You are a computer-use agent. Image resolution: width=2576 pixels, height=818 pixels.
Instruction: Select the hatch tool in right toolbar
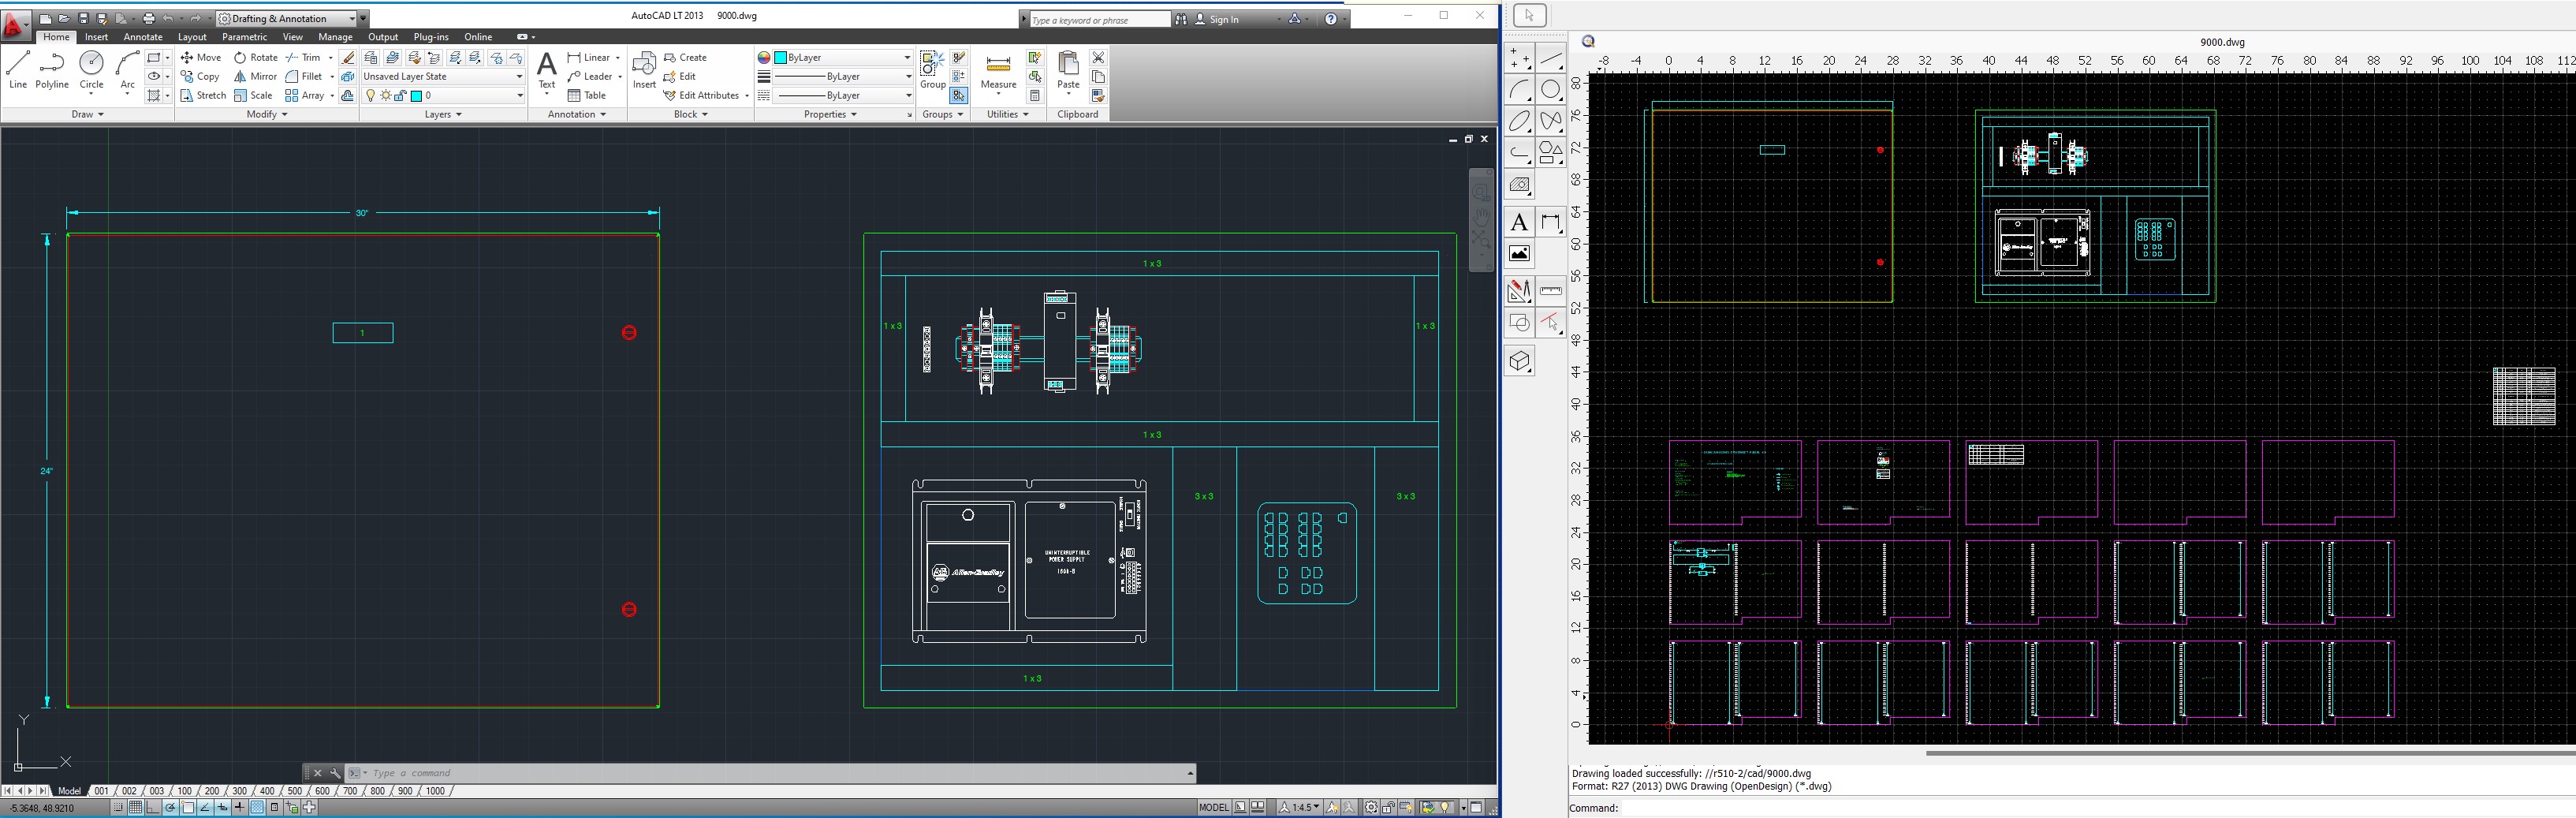(1519, 185)
